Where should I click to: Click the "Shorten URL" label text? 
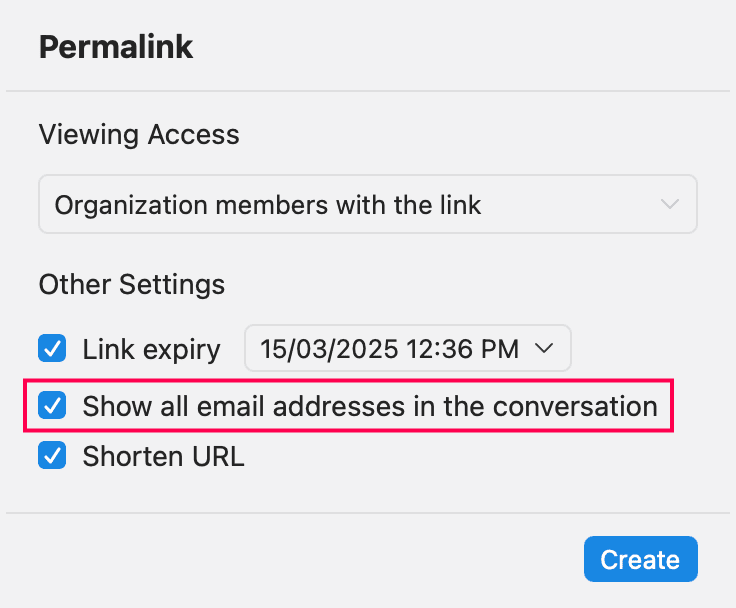[x=163, y=457]
